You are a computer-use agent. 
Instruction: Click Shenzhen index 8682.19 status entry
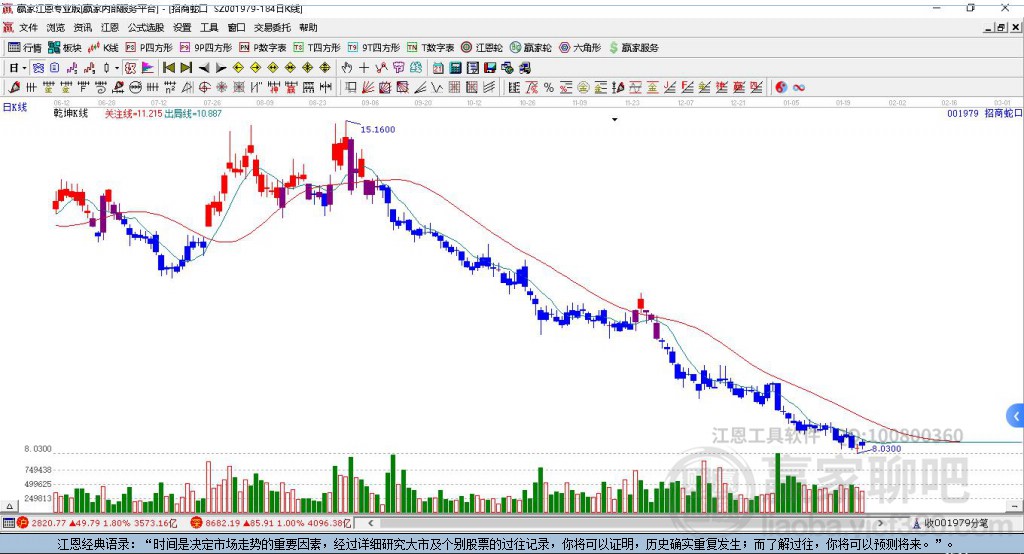(x=272, y=523)
